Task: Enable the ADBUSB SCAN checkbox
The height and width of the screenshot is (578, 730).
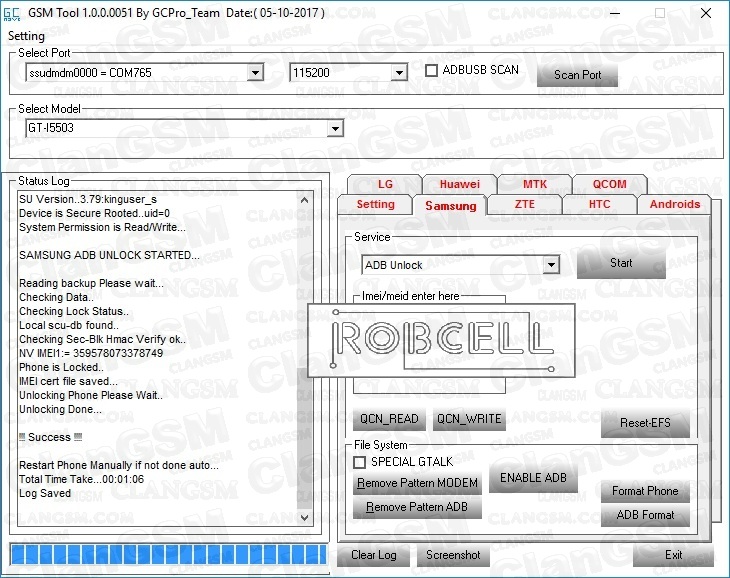Action: (432, 70)
